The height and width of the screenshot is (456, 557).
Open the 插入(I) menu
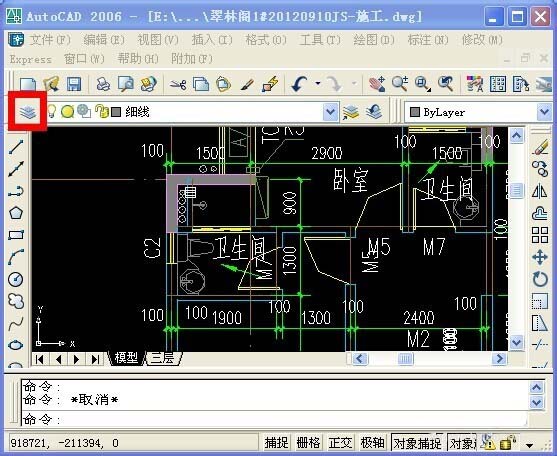(212, 40)
